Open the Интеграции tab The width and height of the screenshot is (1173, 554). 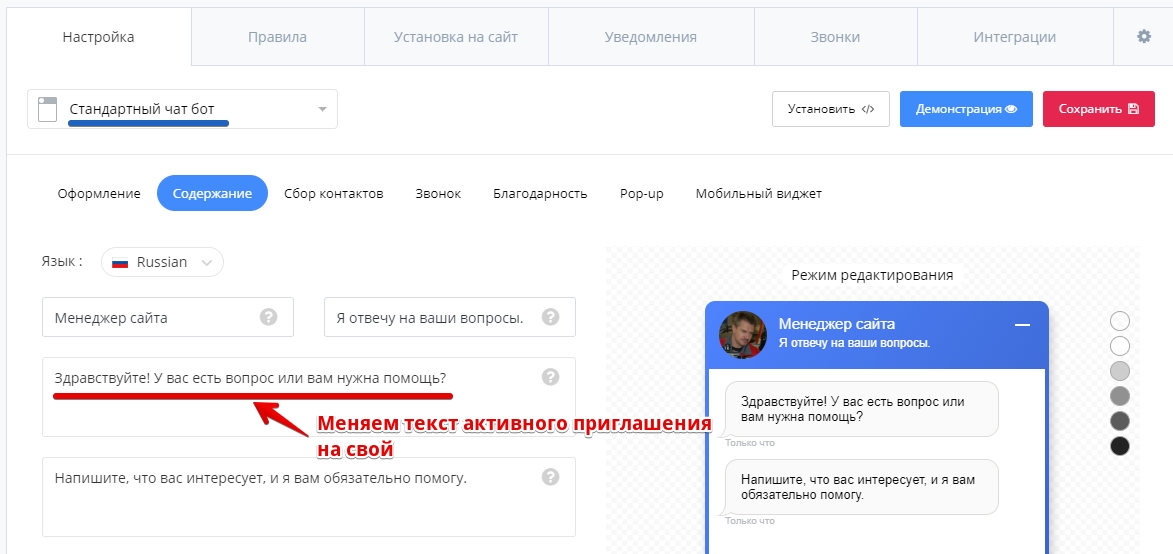(1015, 37)
